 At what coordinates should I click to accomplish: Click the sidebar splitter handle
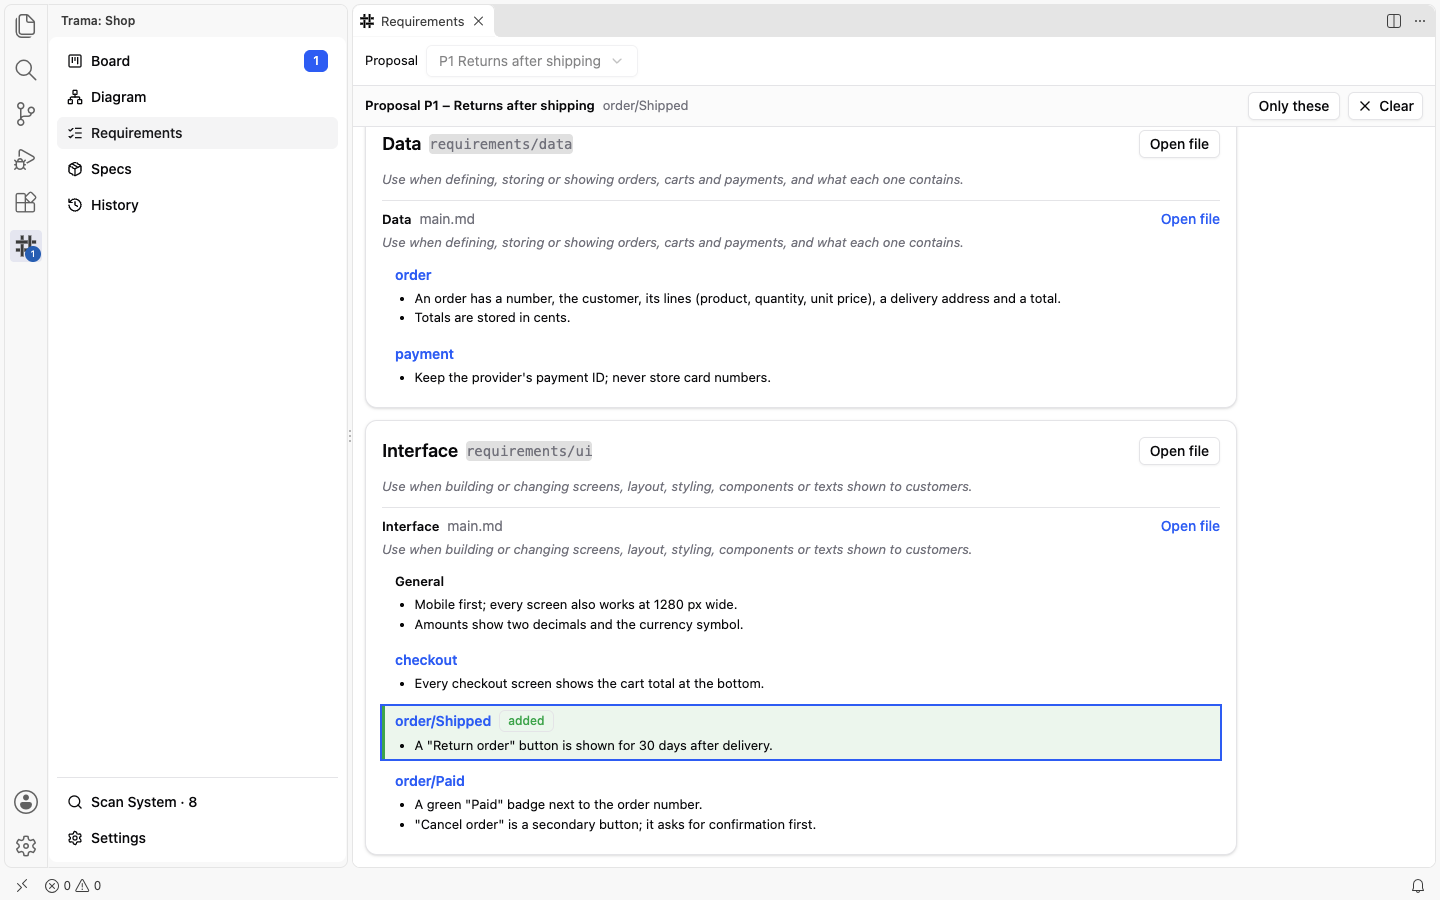coord(350,436)
